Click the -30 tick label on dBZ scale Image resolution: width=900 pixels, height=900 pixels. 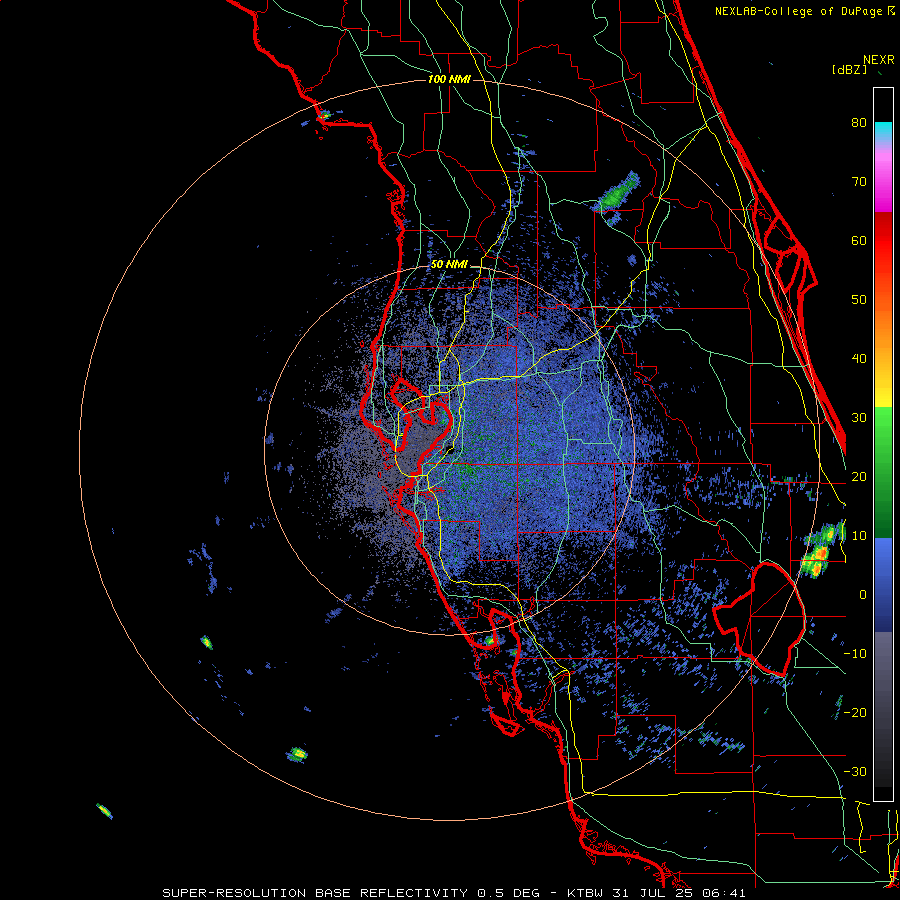855,771
